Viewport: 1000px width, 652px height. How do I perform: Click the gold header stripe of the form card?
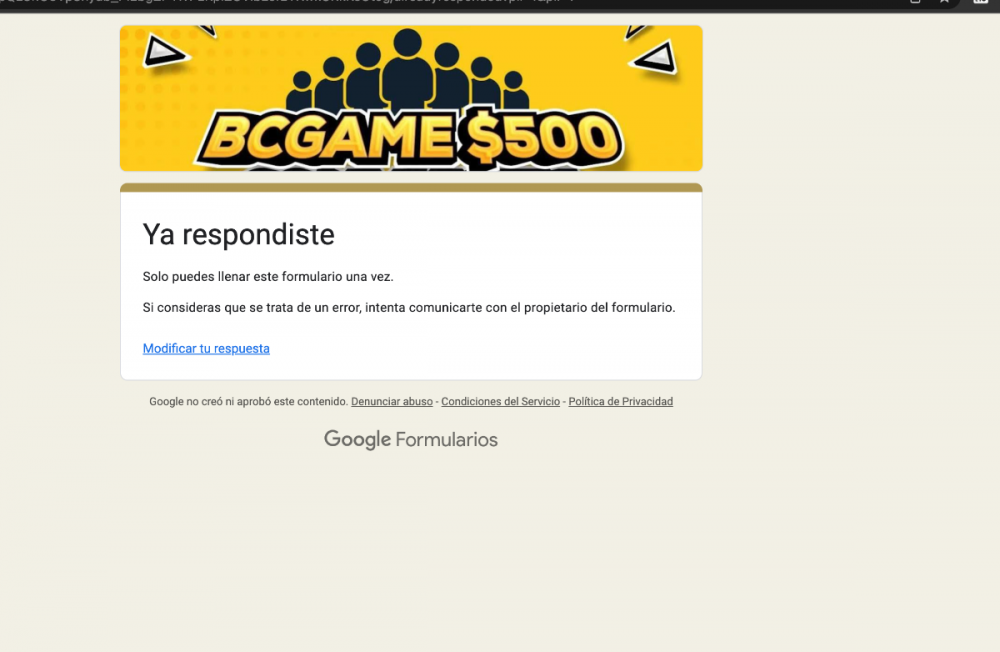coord(410,186)
